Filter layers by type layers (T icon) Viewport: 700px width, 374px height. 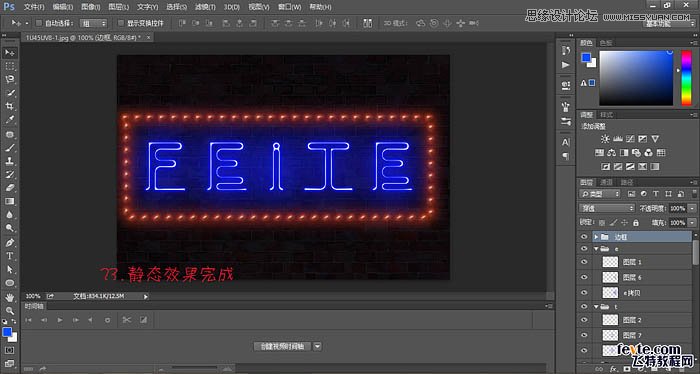point(655,194)
